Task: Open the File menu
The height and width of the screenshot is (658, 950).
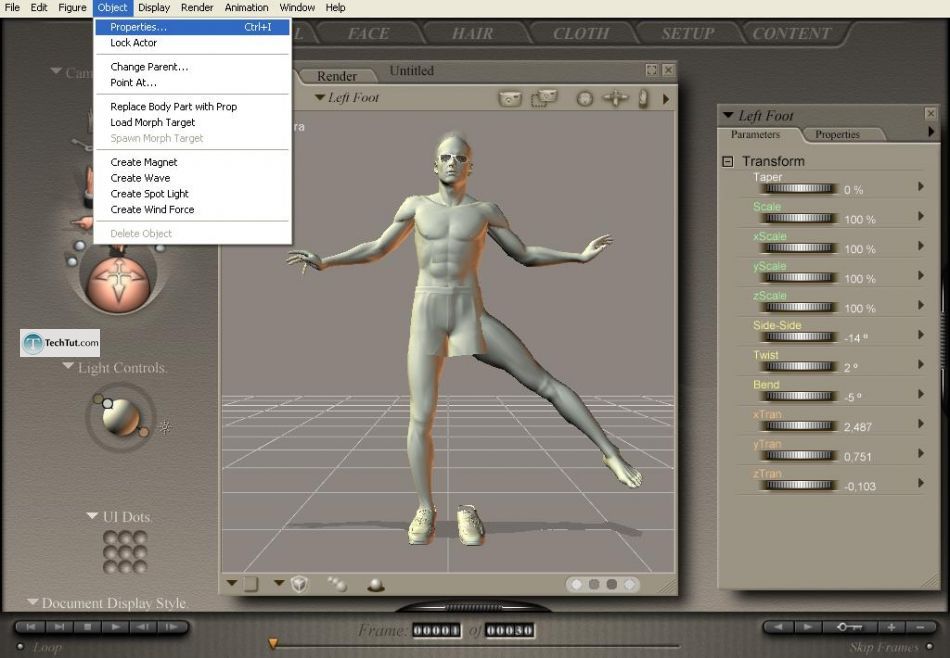Action: 12,8
